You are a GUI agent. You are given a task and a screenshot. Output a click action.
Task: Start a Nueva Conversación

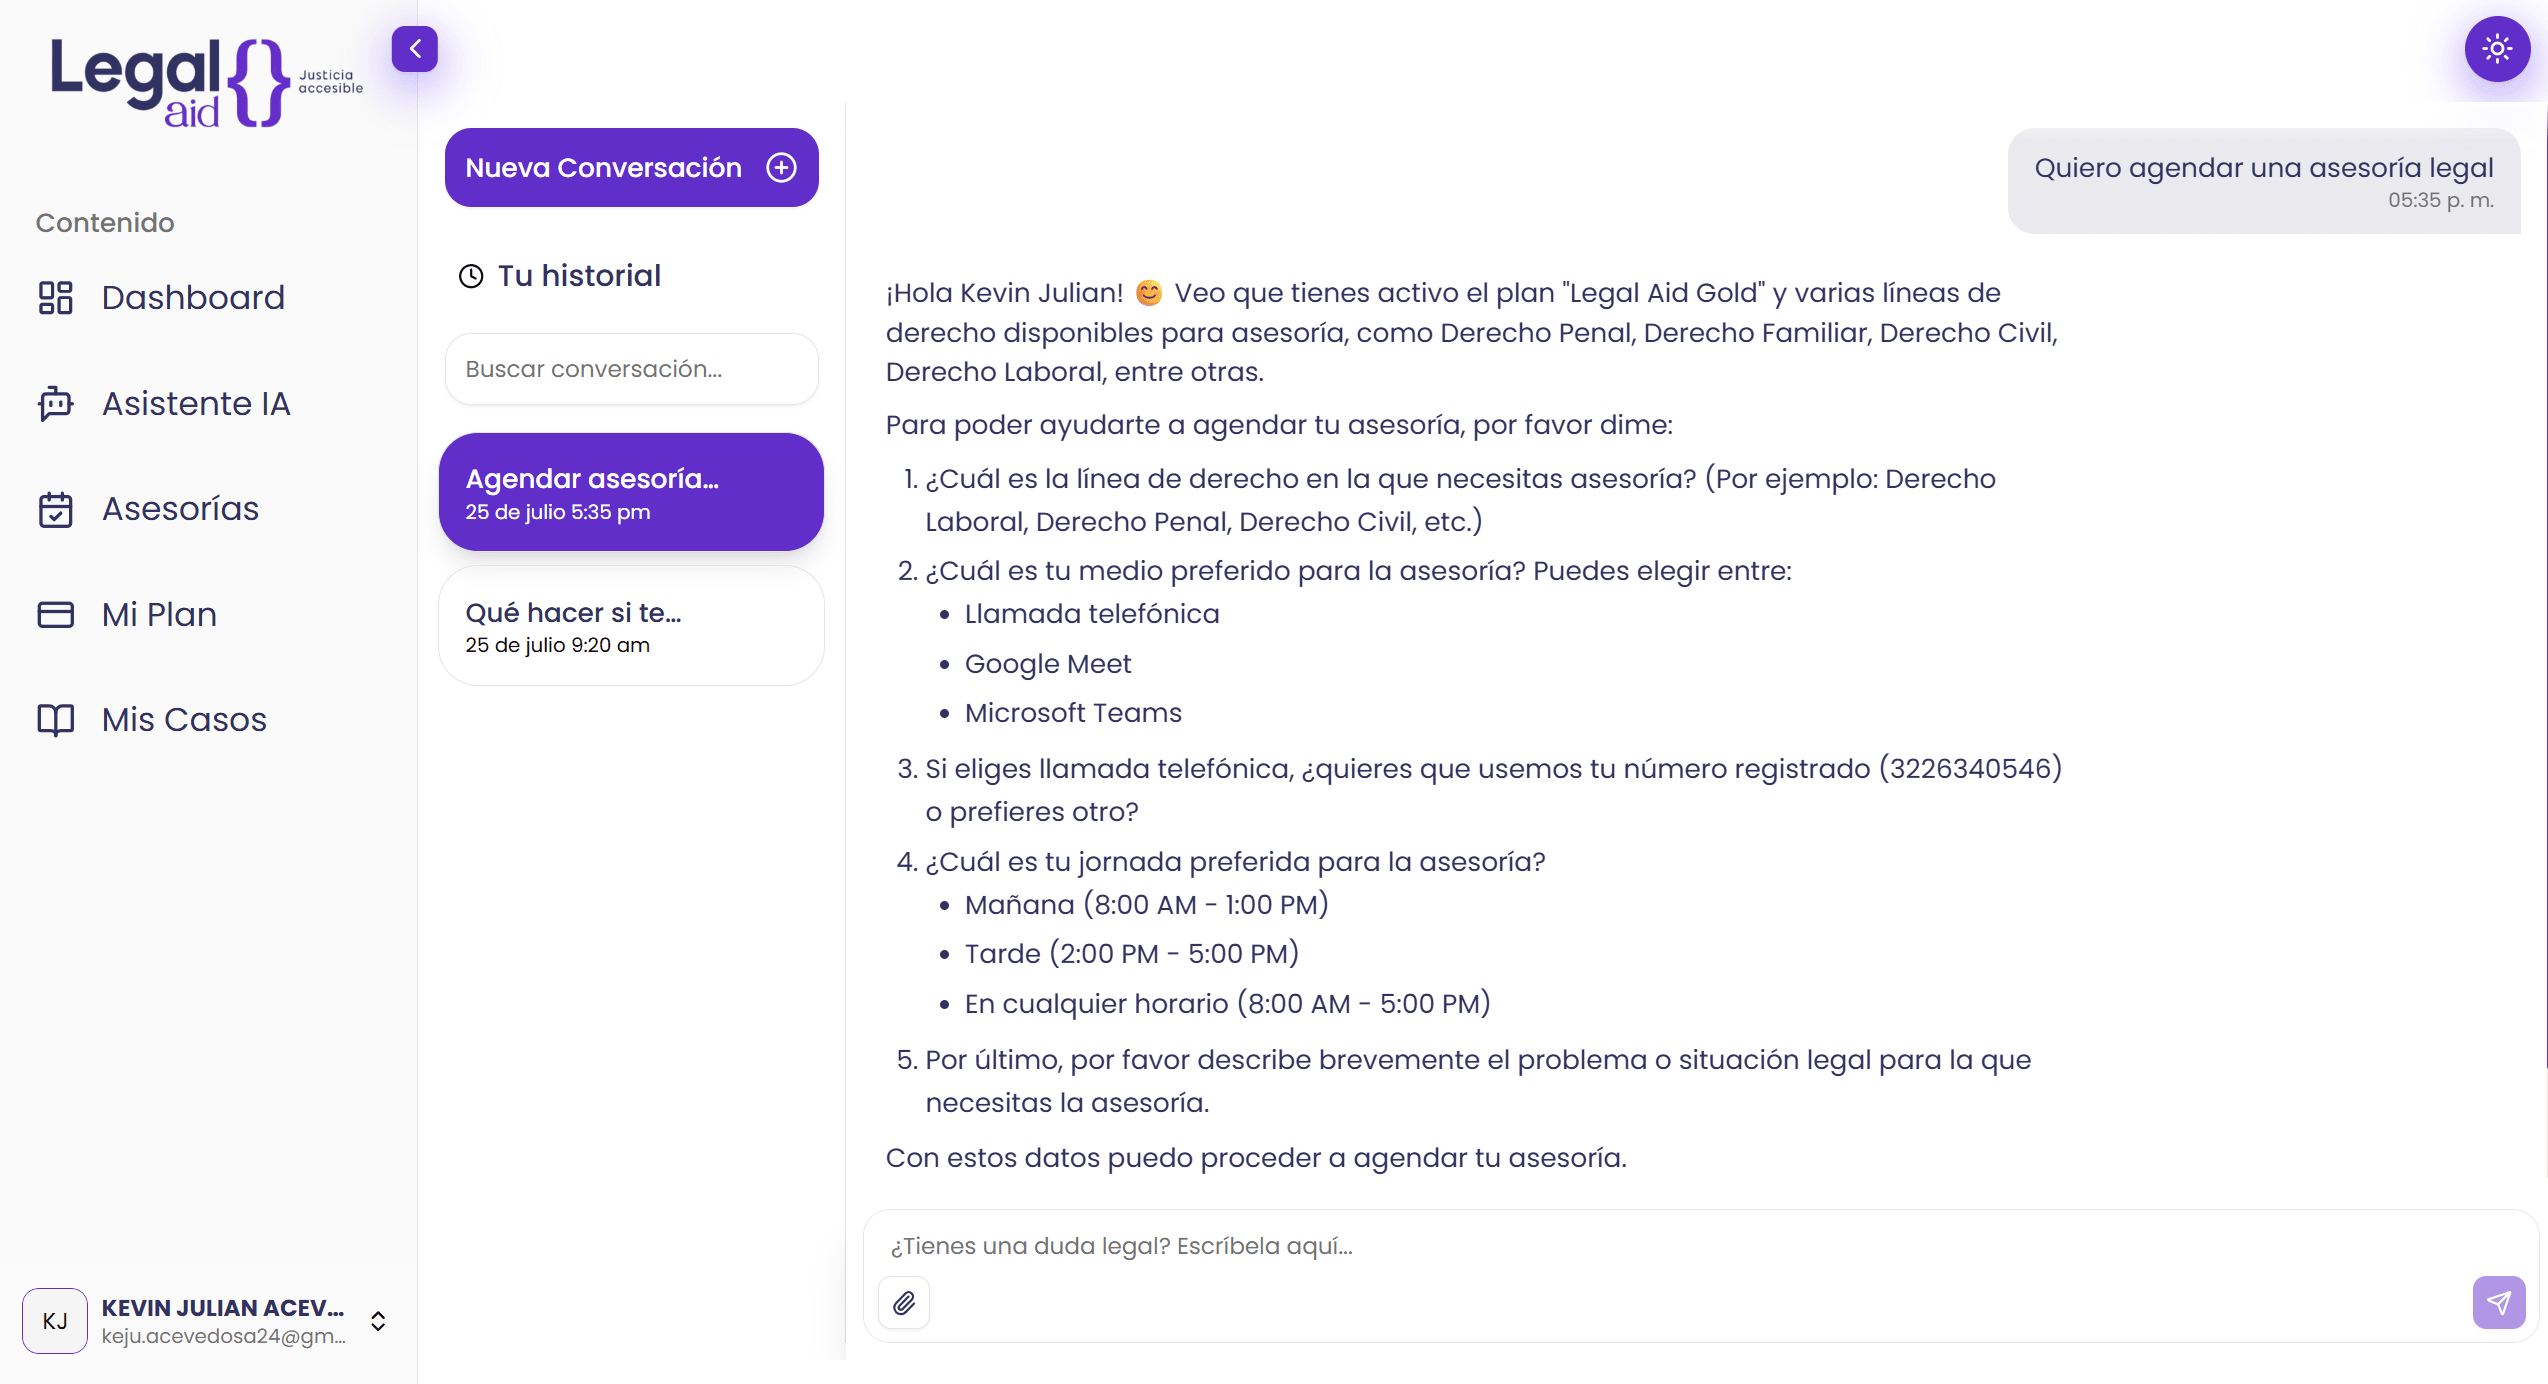(x=632, y=168)
